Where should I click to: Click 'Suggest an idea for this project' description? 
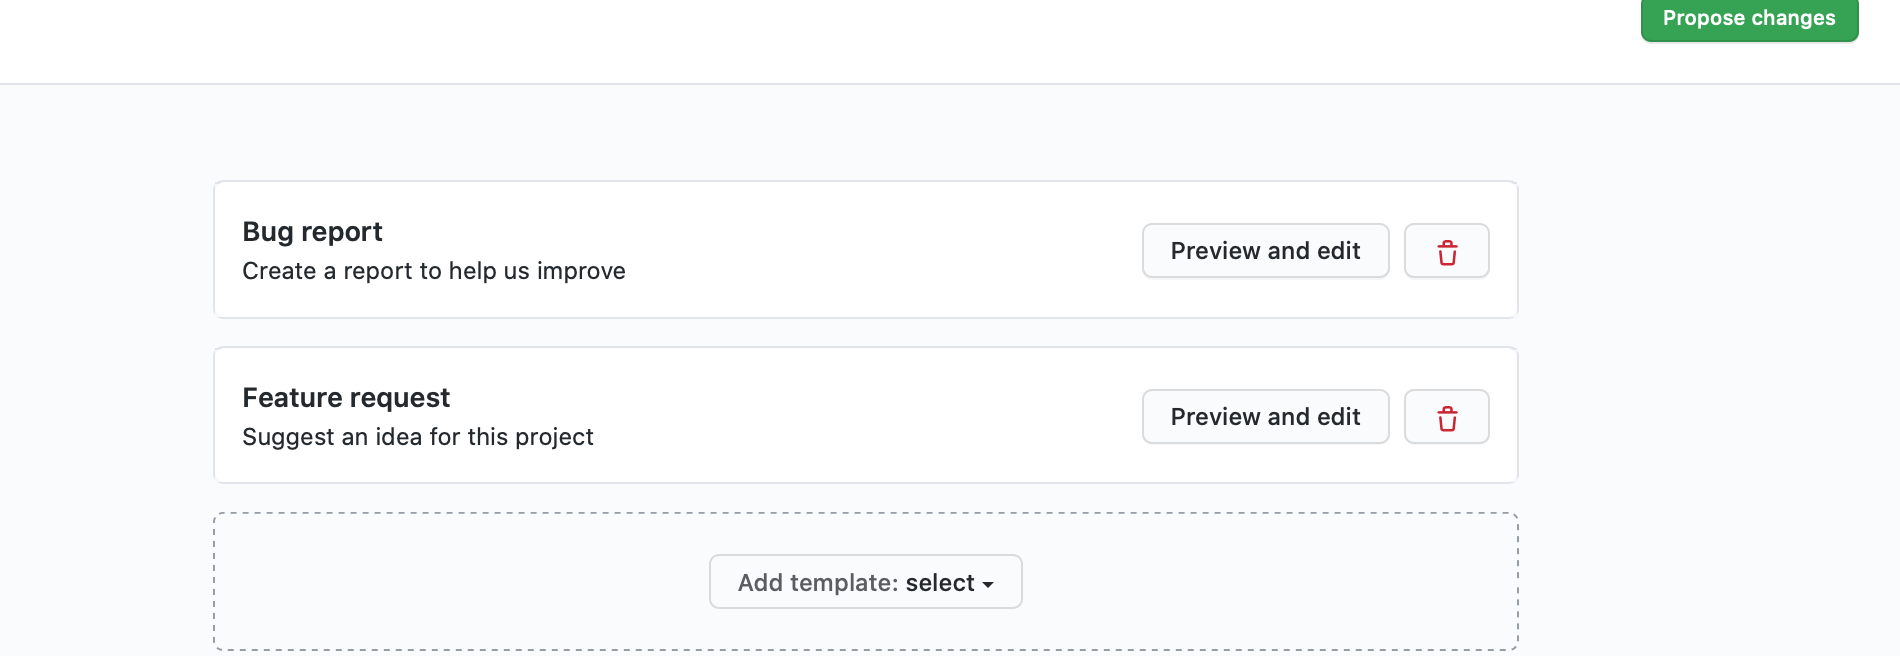pos(418,437)
